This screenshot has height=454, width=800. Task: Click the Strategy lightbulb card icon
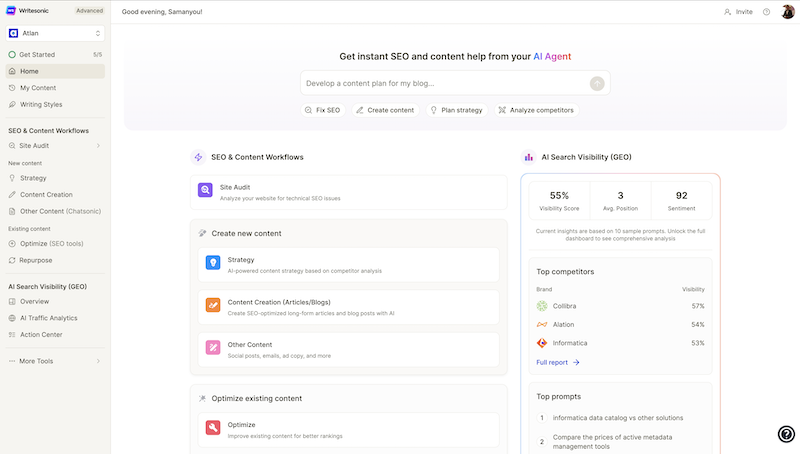[213, 263]
